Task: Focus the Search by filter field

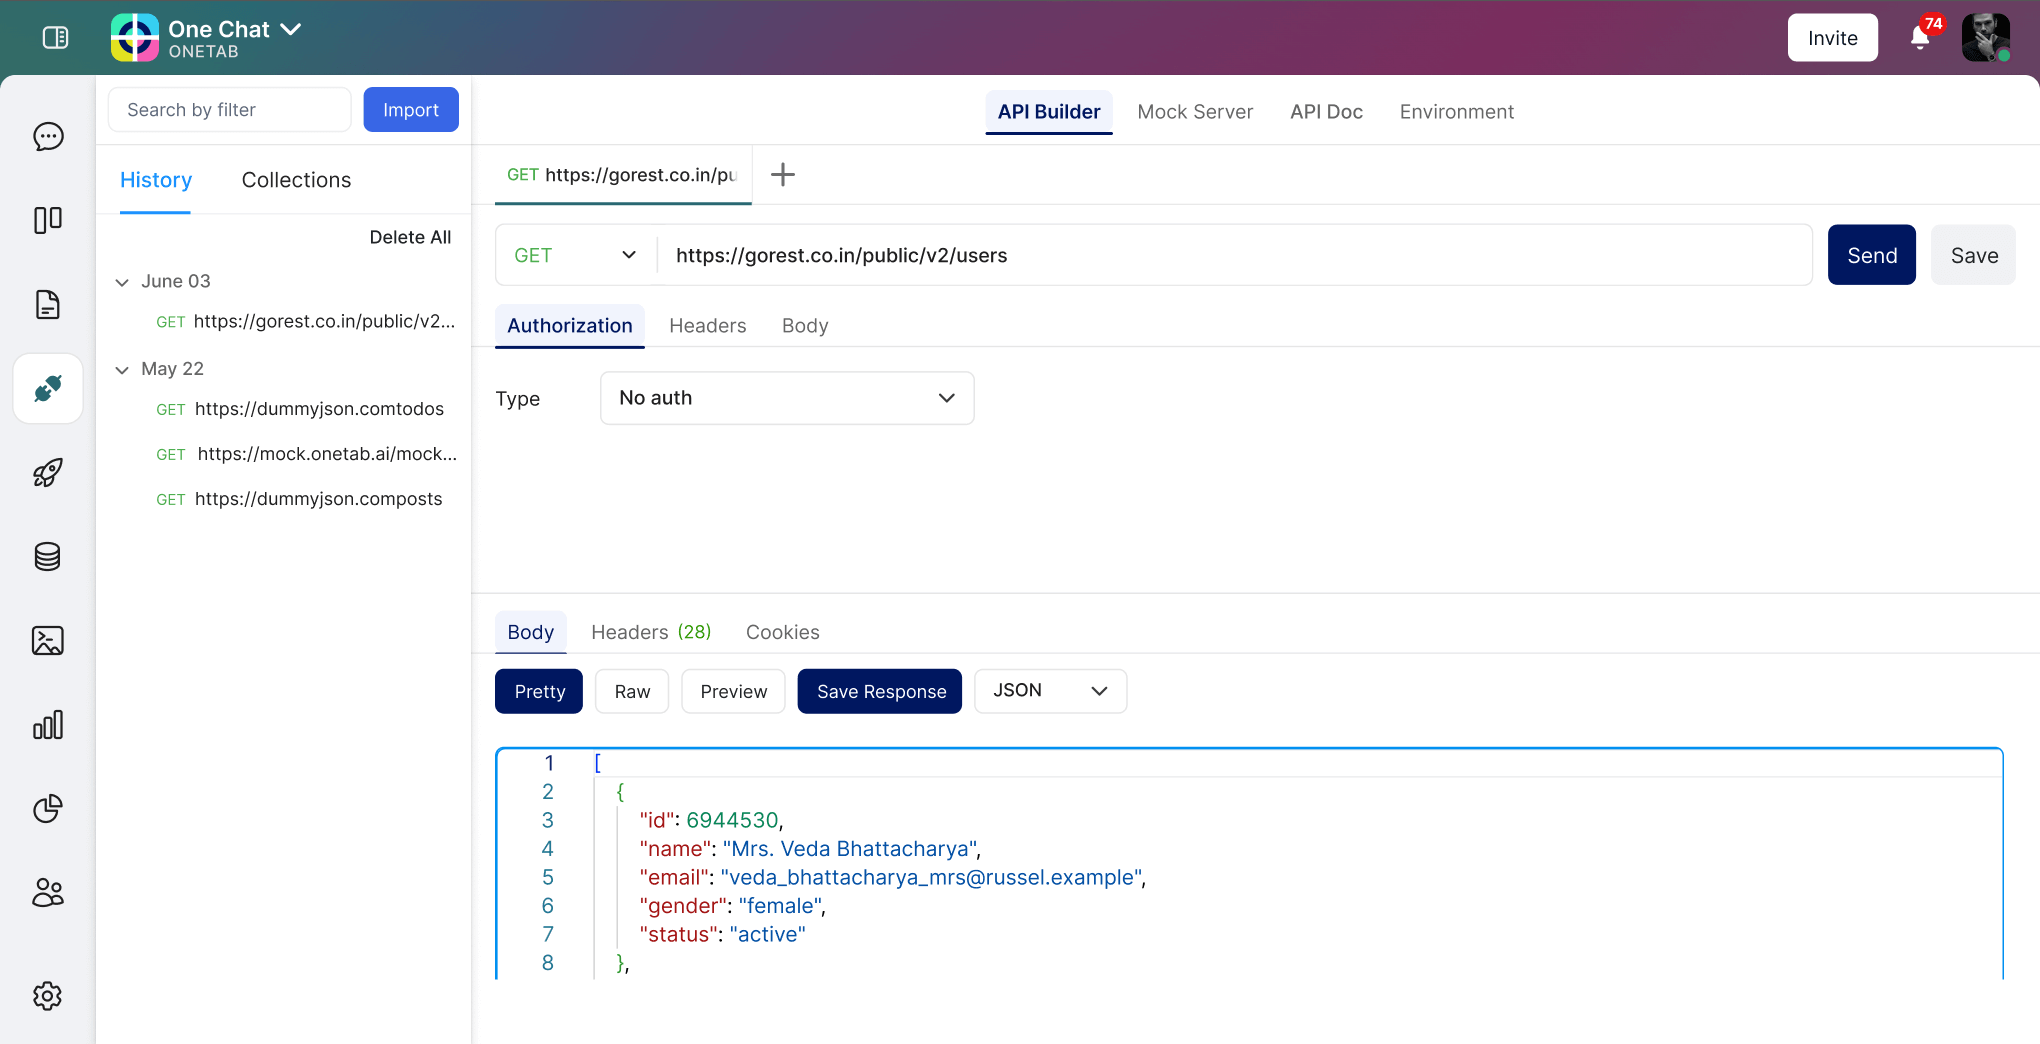Action: pyautogui.click(x=230, y=110)
